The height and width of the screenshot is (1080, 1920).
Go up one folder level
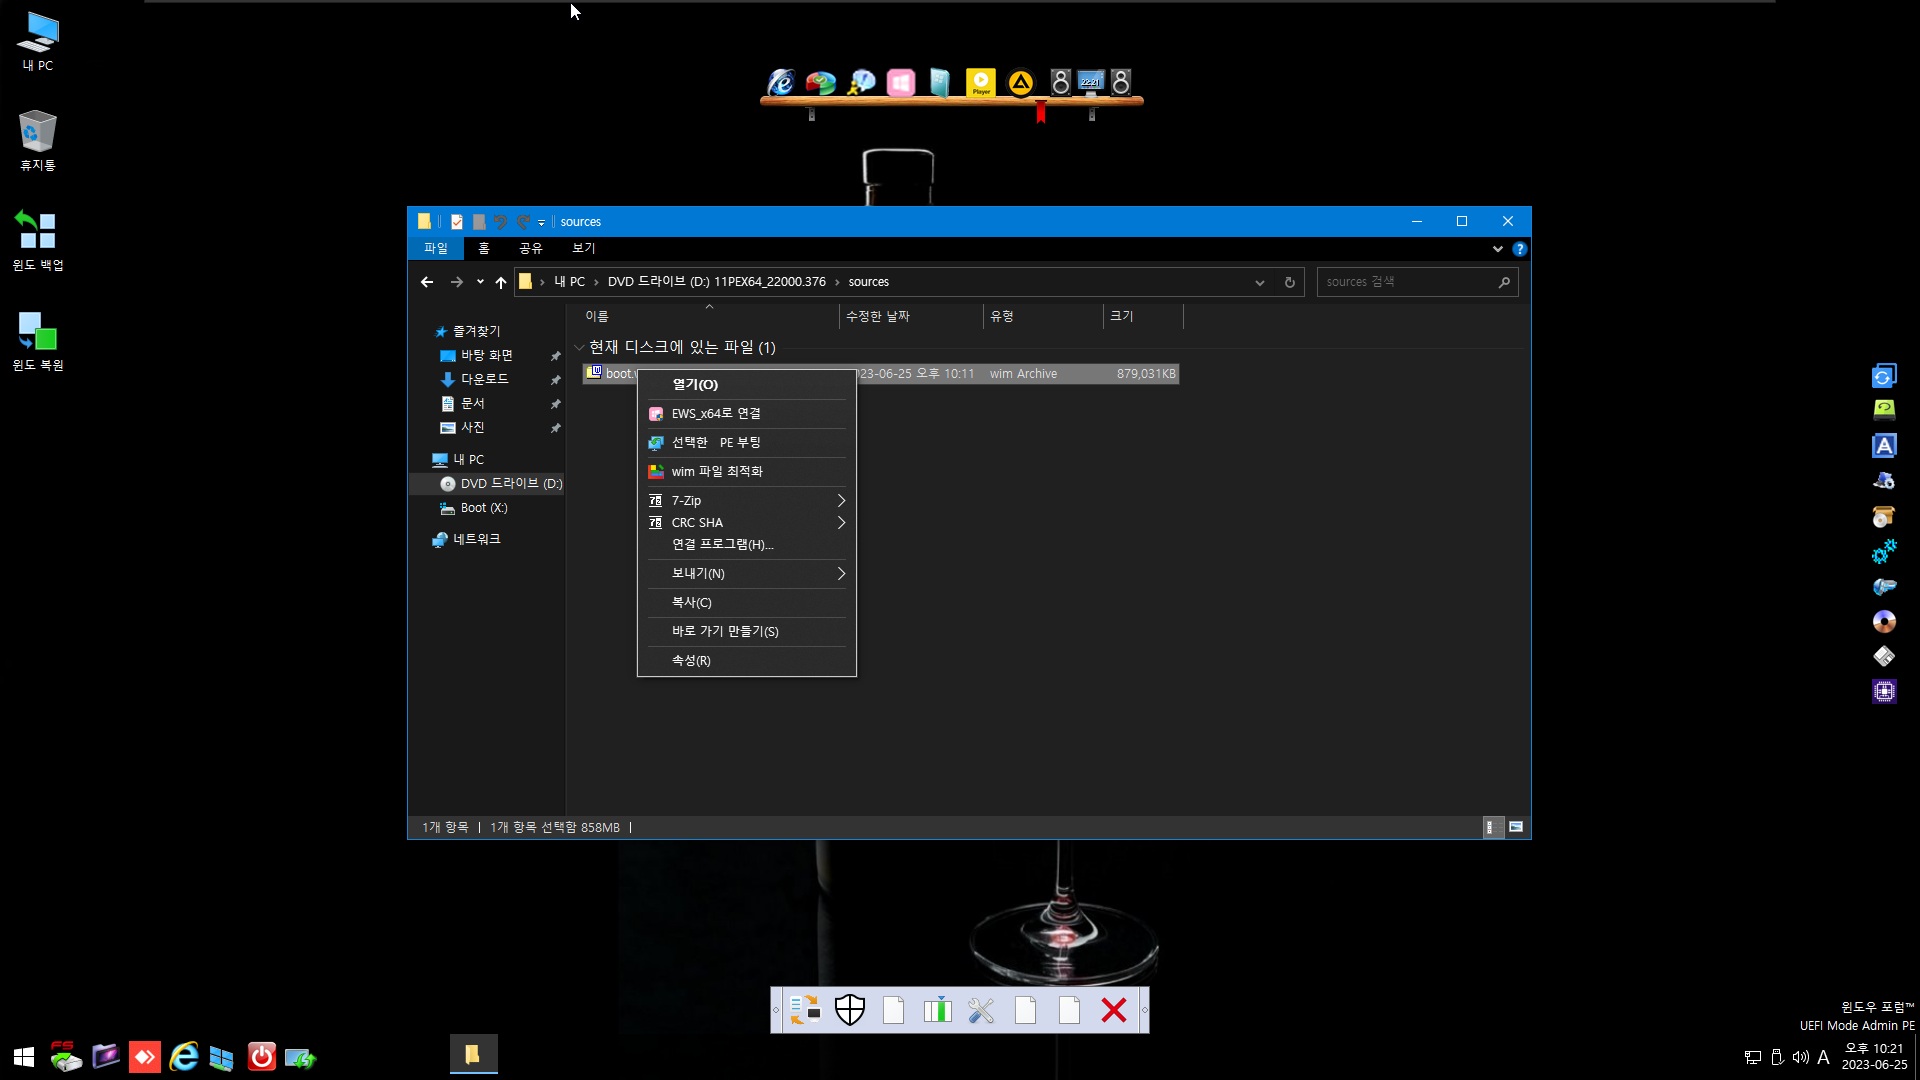501,282
